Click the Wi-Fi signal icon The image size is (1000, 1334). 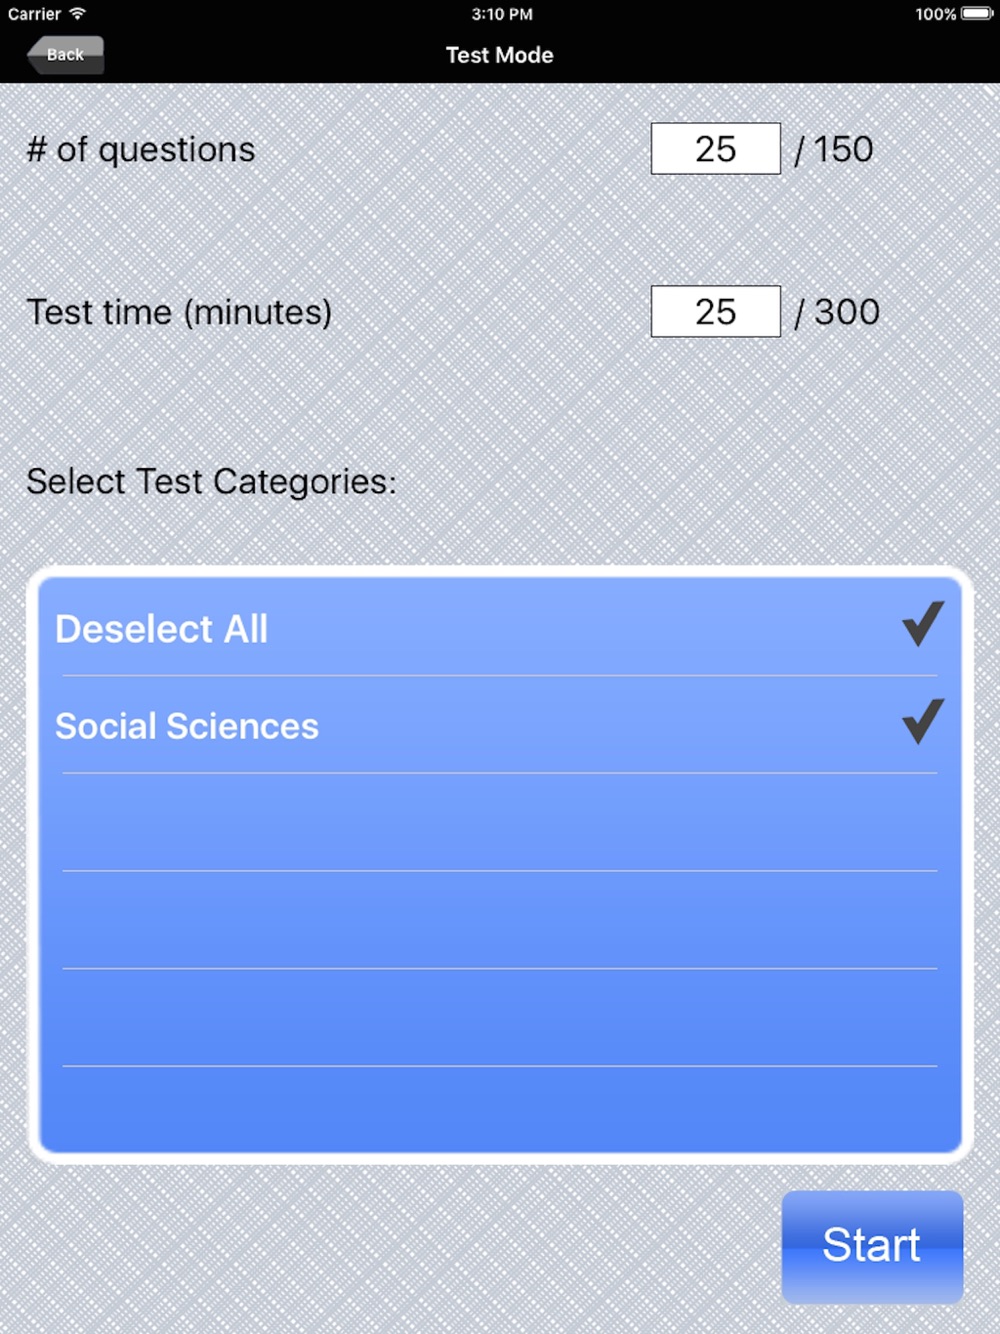78,14
